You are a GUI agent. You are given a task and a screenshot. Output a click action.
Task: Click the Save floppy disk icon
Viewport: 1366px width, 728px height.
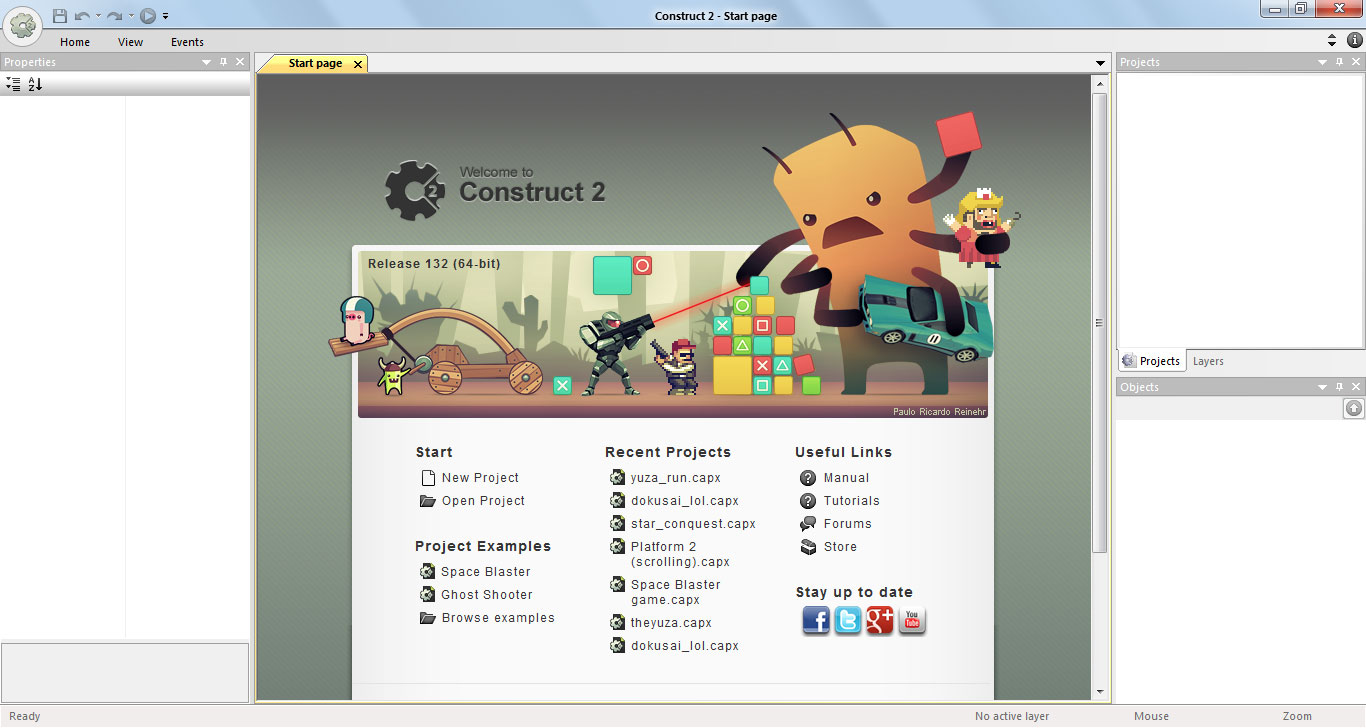(60, 15)
